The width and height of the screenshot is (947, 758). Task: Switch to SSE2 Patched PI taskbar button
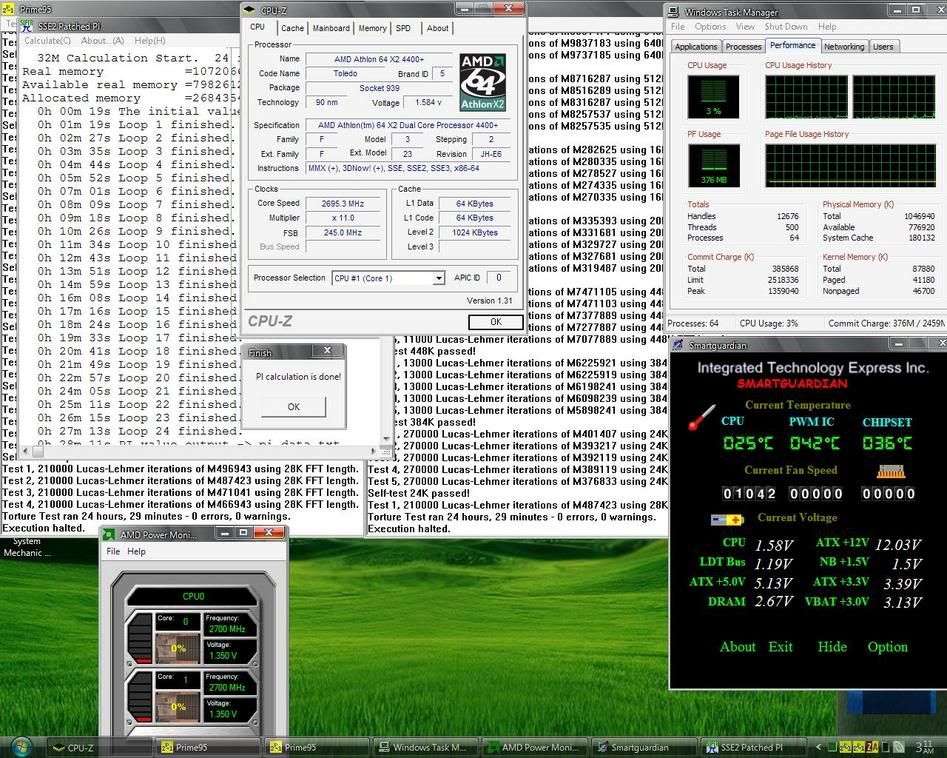point(751,748)
